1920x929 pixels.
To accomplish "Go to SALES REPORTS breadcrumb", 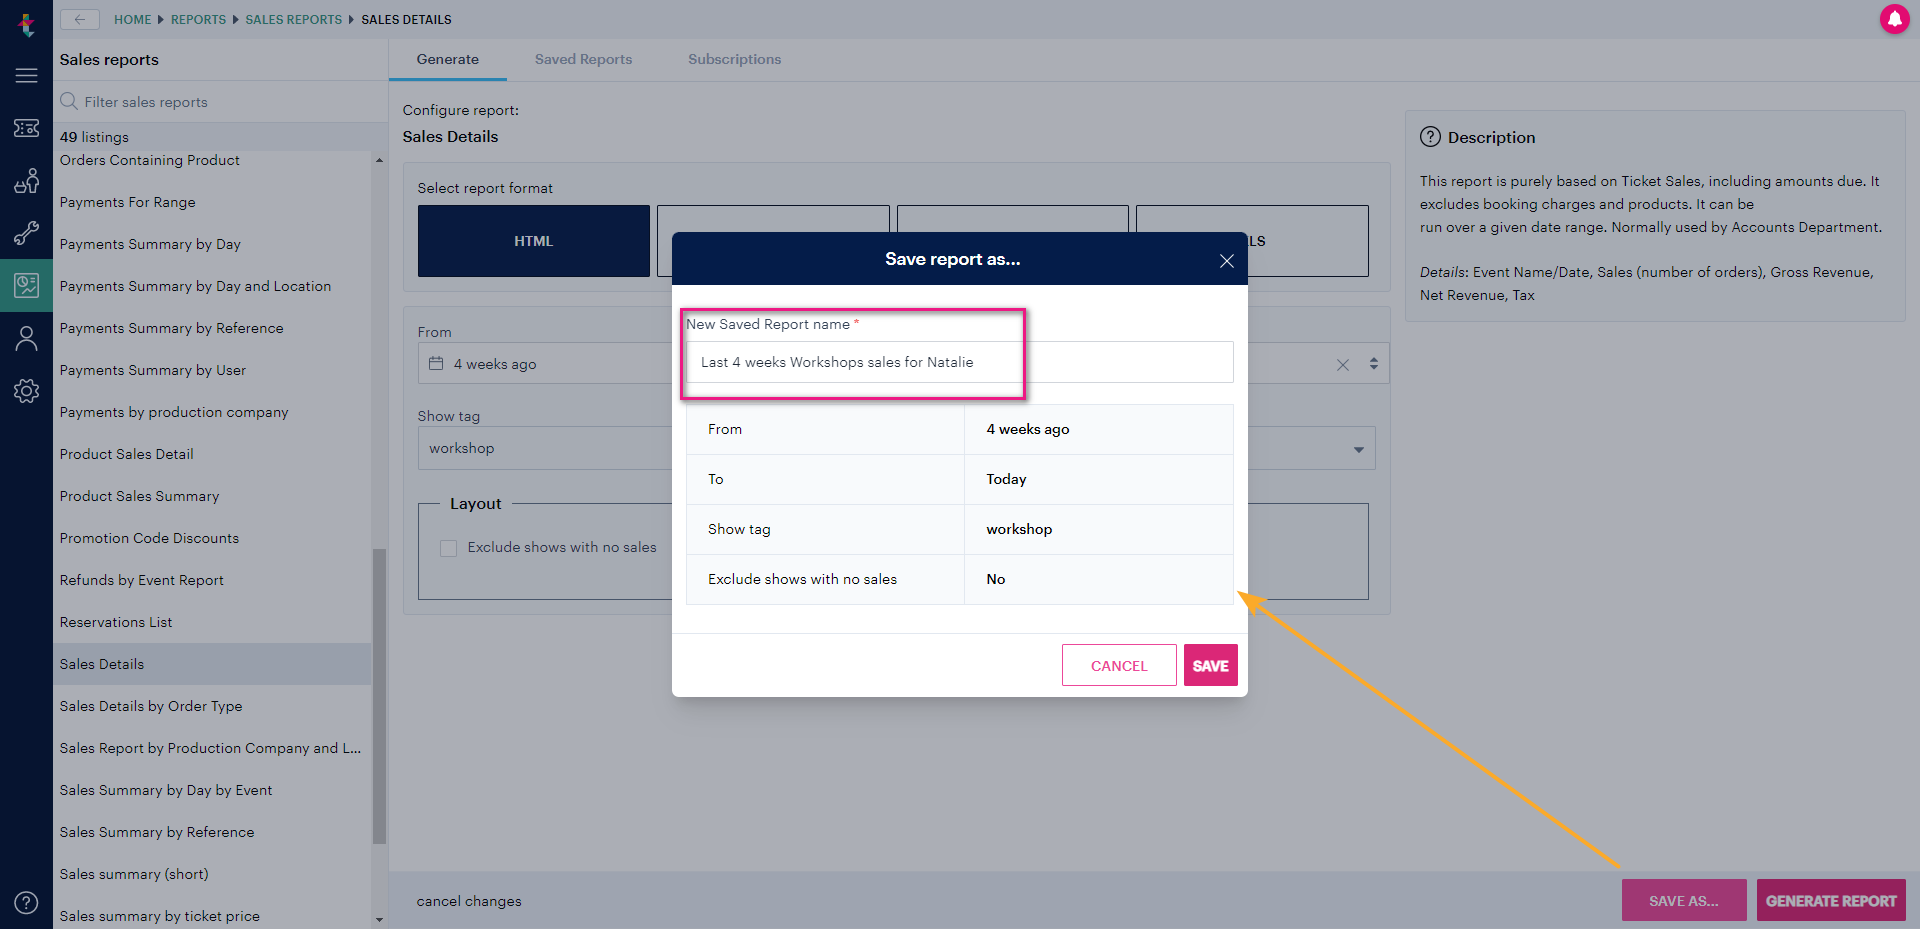I will click(293, 19).
